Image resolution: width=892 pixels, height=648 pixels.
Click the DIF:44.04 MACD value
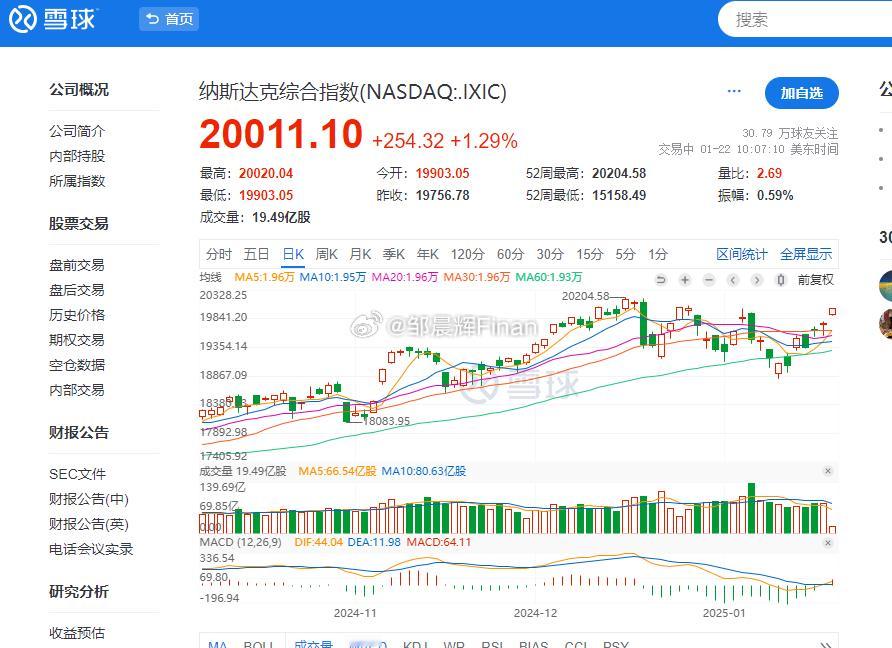pyautogui.click(x=319, y=542)
